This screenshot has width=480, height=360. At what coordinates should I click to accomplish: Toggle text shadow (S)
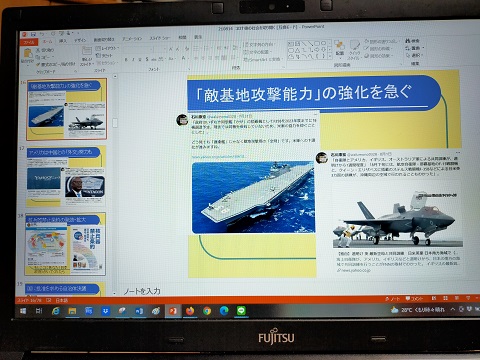[x=147, y=59]
